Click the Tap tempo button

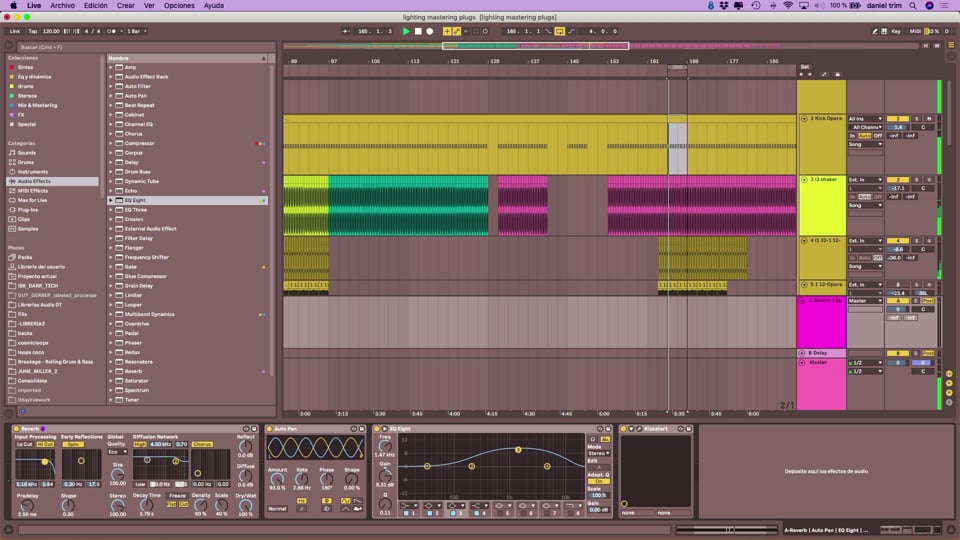point(32,31)
